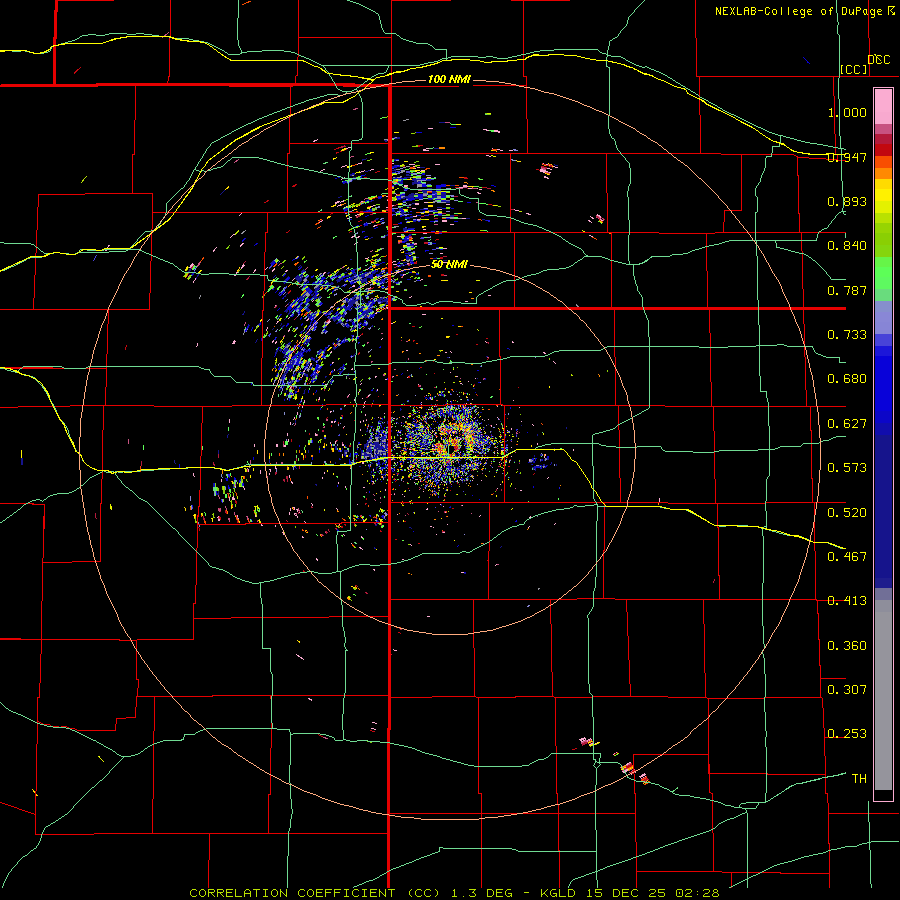Click the KGLD station identifier in the caption
Screen dimensions: 900x900
click(x=559, y=893)
